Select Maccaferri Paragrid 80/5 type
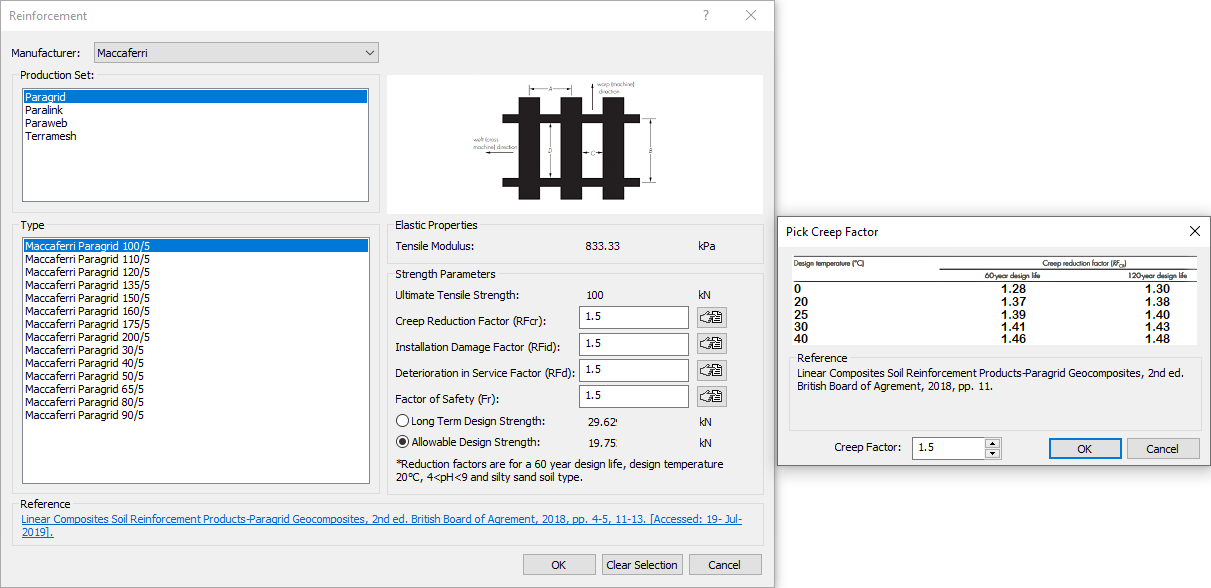Screen dimensions: 1211x588 (195, 402)
